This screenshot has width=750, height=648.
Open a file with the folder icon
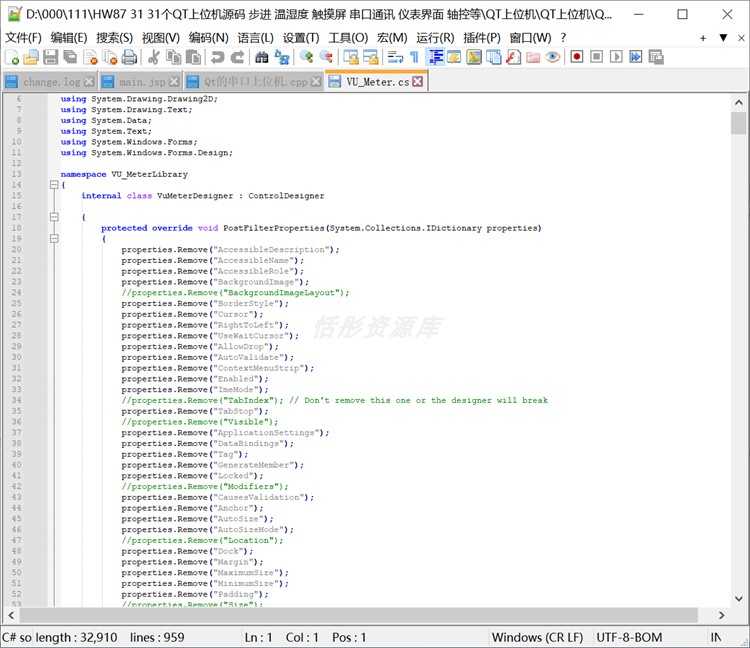point(31,57)
